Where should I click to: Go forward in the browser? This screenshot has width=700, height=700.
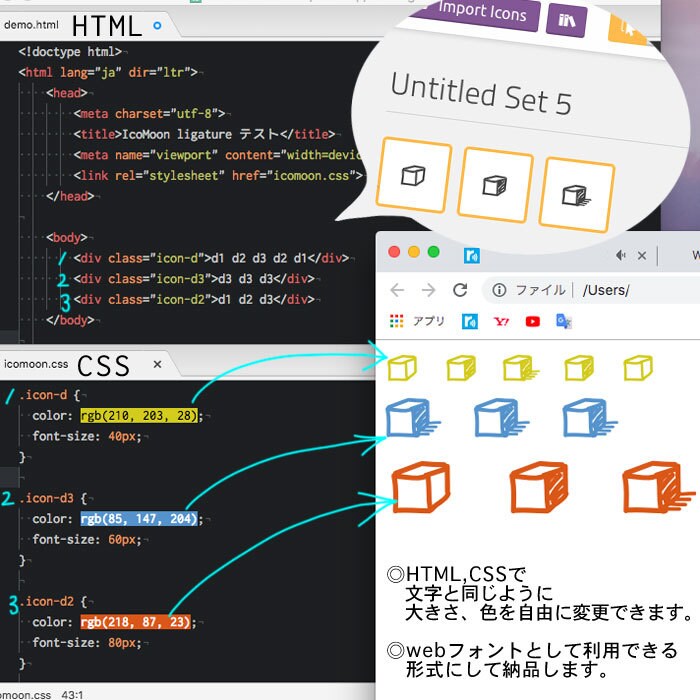pyautogui.click(x=429, y=290)
